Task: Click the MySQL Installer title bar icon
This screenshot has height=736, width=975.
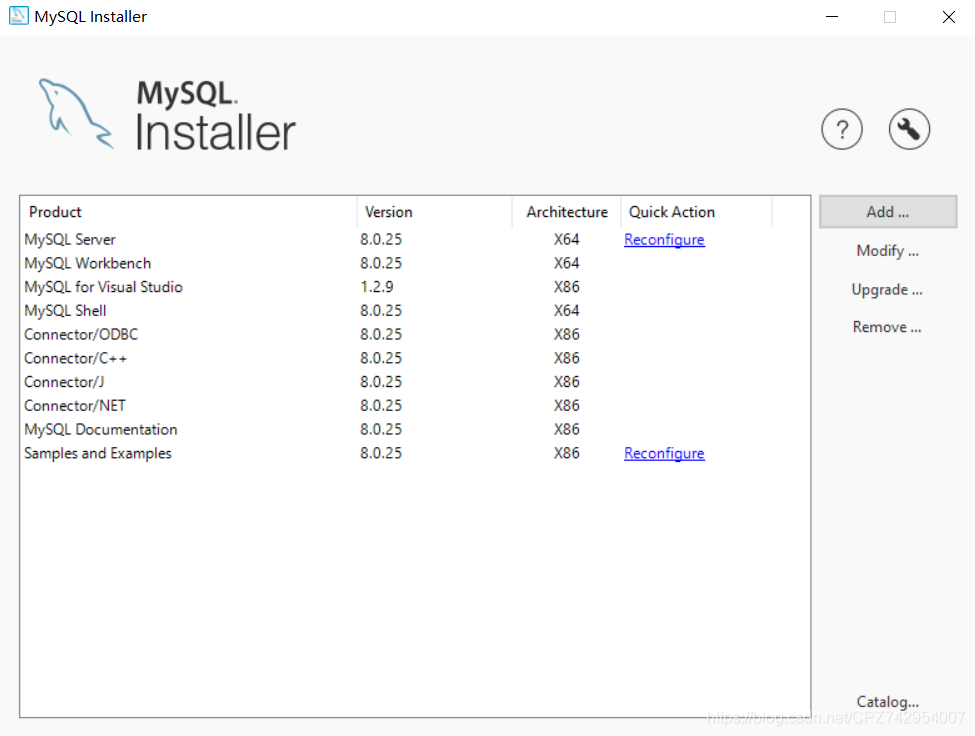Action: [x=19, y=16]
